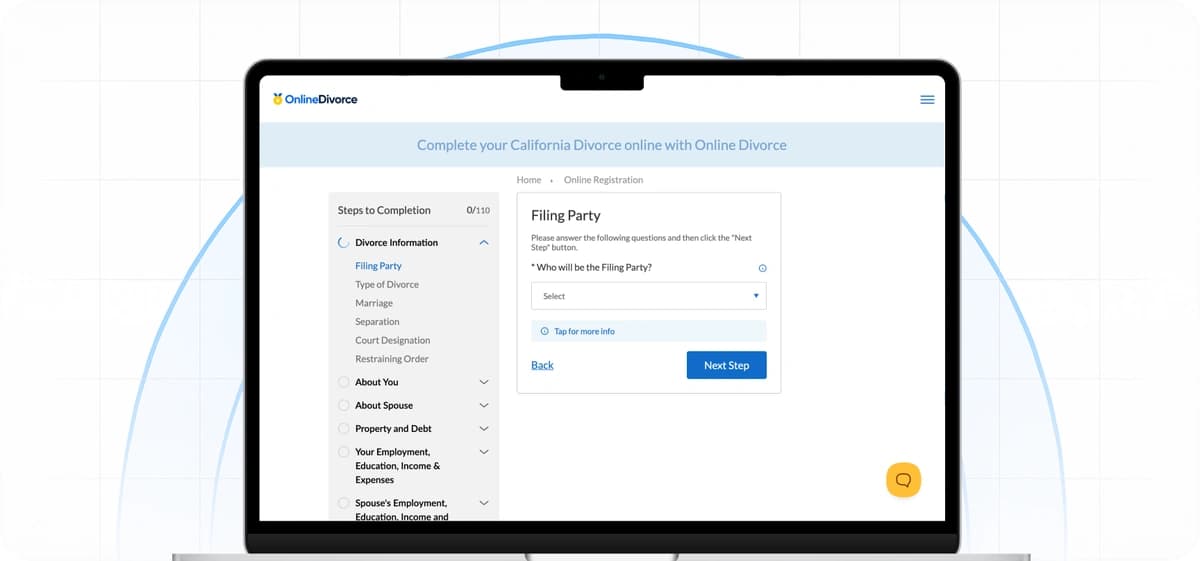This screenshot has width=1200, height=561.
Task: Select Type of Divorce step
Action: pyautogui.click(x=387, y=285)
